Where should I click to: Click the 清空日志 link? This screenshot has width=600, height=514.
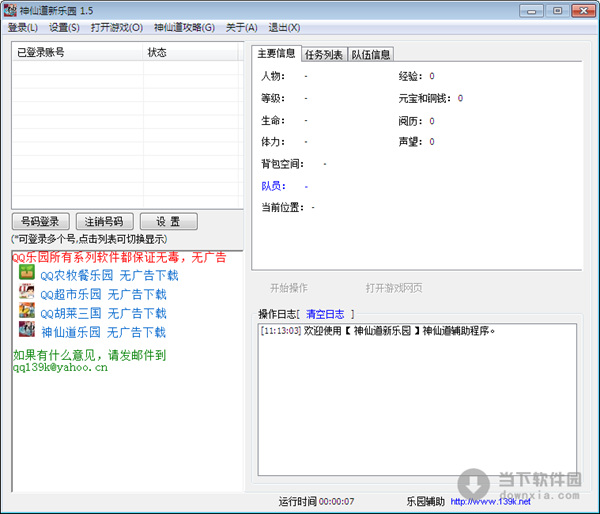click(325, 313)
